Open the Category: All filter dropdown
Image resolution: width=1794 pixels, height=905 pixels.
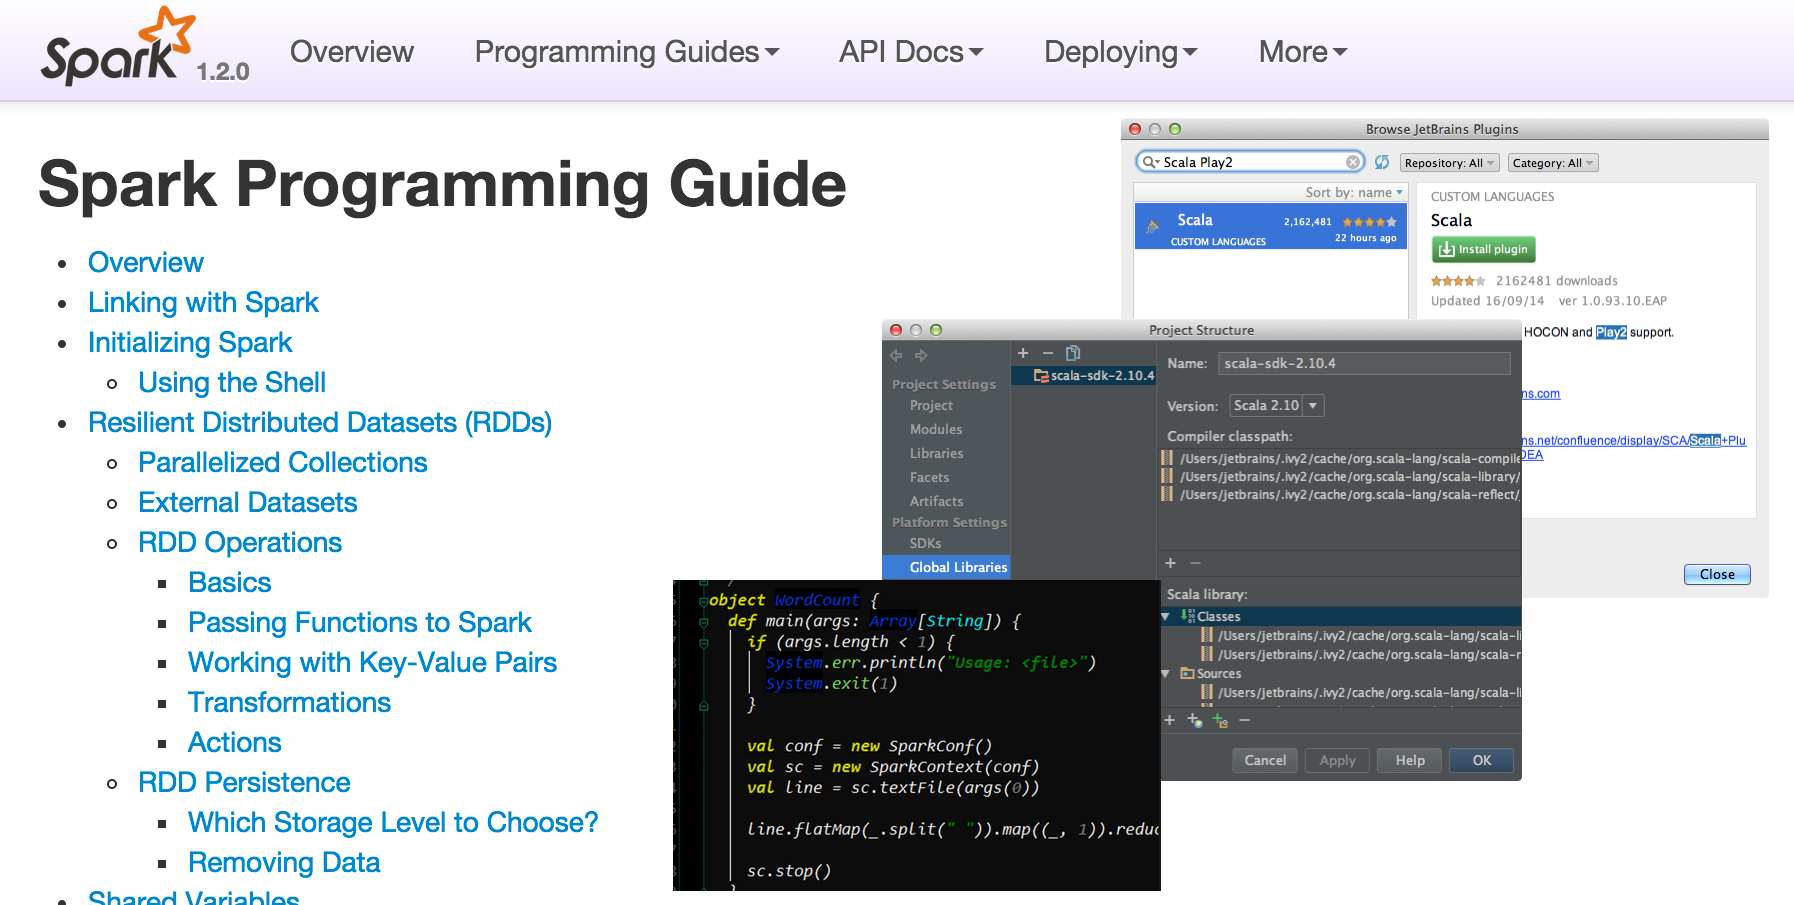coord(1552,162)
